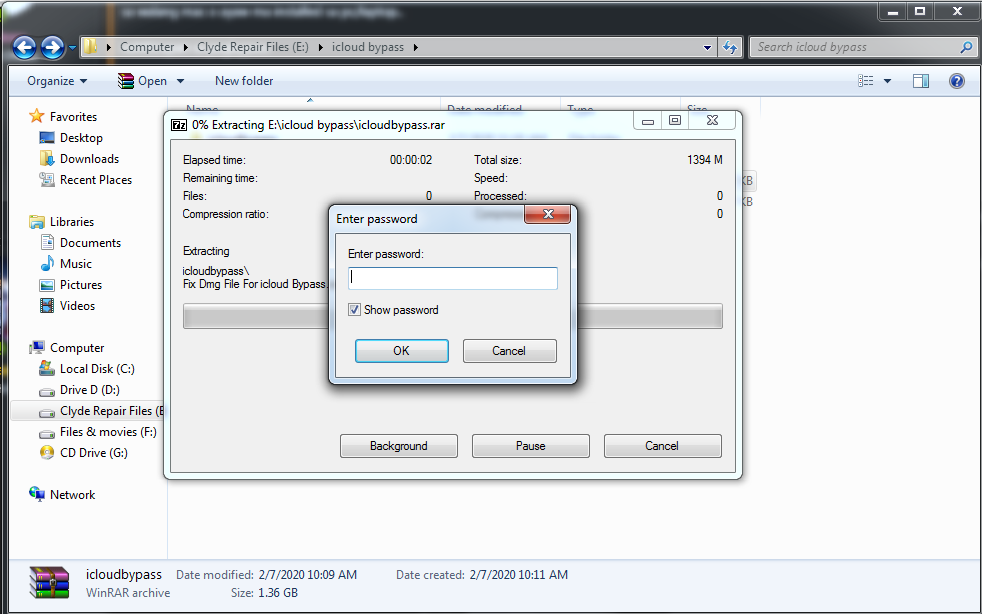Refresh the icloud bypass folder view
This screenshot has width=982, height=614.
[x=730, y=47]
